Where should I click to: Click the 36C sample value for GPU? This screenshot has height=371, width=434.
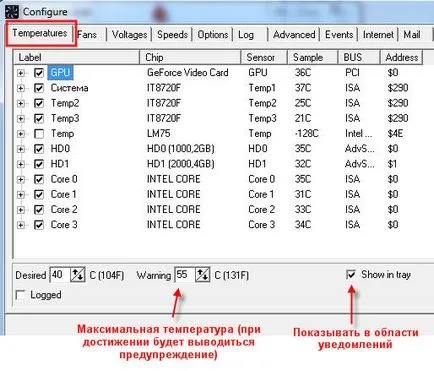pyautogui.click(x=303, y=73)
